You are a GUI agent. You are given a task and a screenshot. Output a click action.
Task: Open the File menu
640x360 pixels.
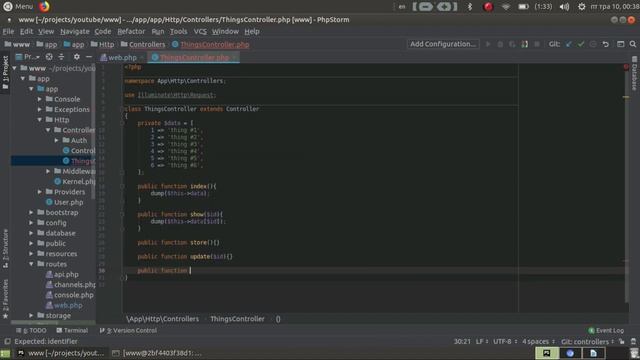(8, 31)
